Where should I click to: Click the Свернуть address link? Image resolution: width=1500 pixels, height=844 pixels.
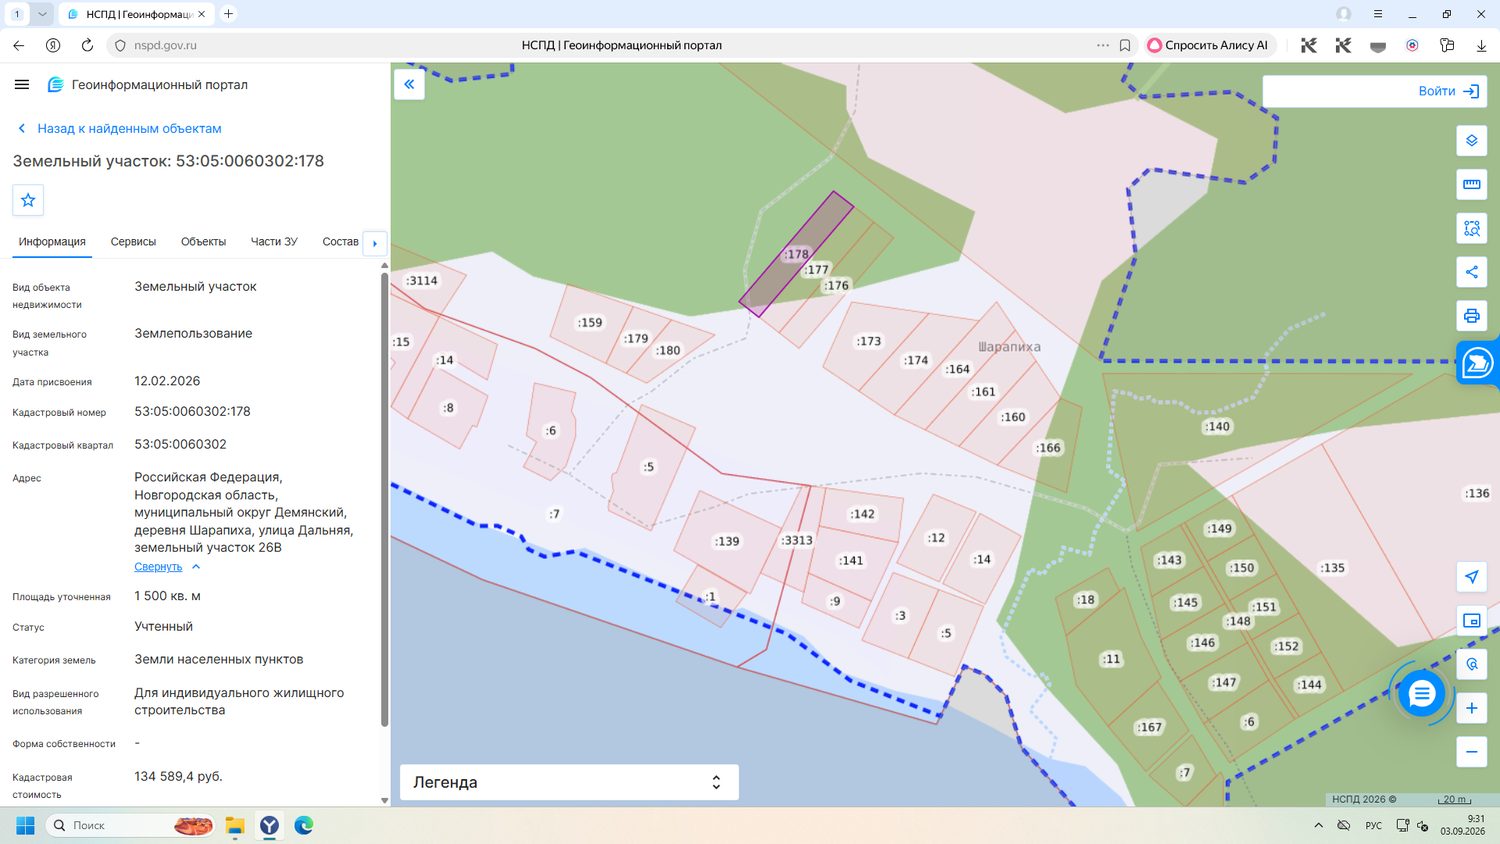(158, 567)
